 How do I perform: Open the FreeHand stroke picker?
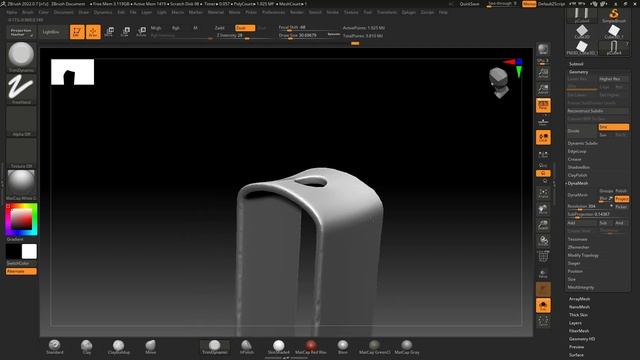21,89
